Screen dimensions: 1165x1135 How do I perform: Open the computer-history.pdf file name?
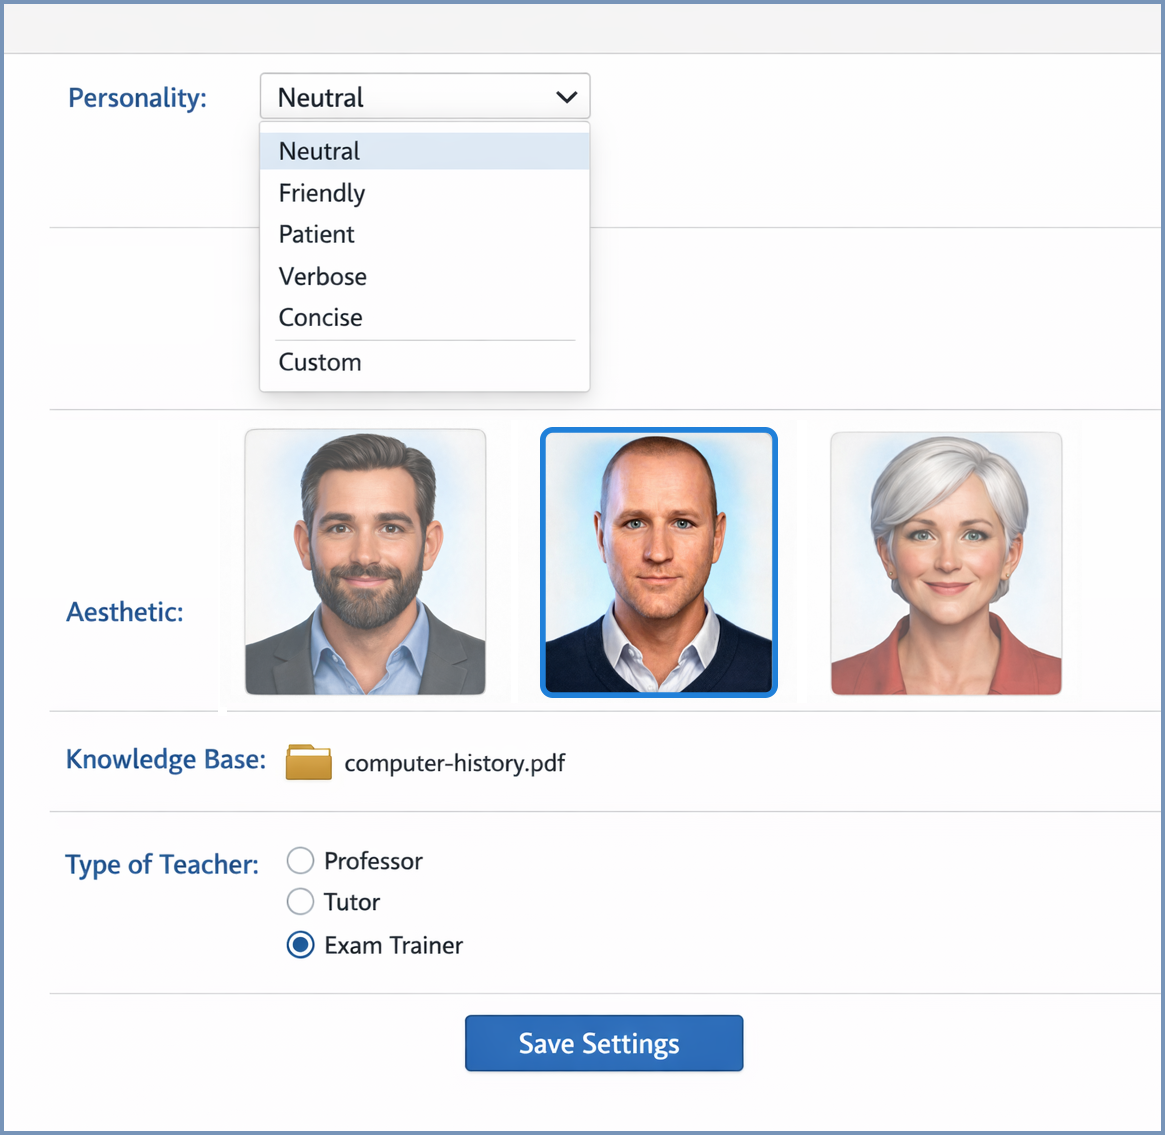[455, 764]
